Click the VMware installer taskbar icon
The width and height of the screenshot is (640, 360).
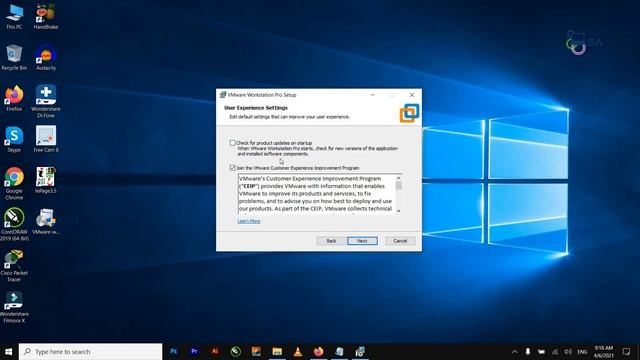(x=360, y=351)
